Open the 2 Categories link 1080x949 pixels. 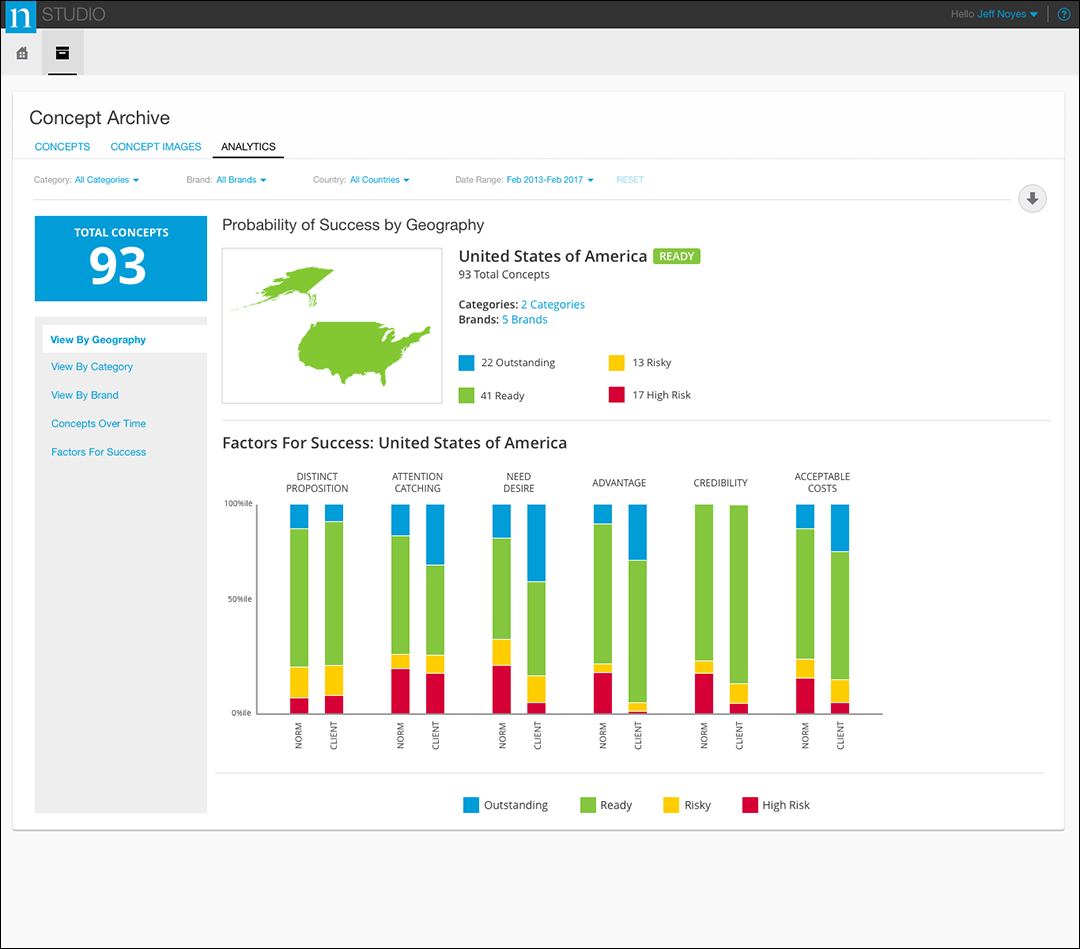[552, 304]
